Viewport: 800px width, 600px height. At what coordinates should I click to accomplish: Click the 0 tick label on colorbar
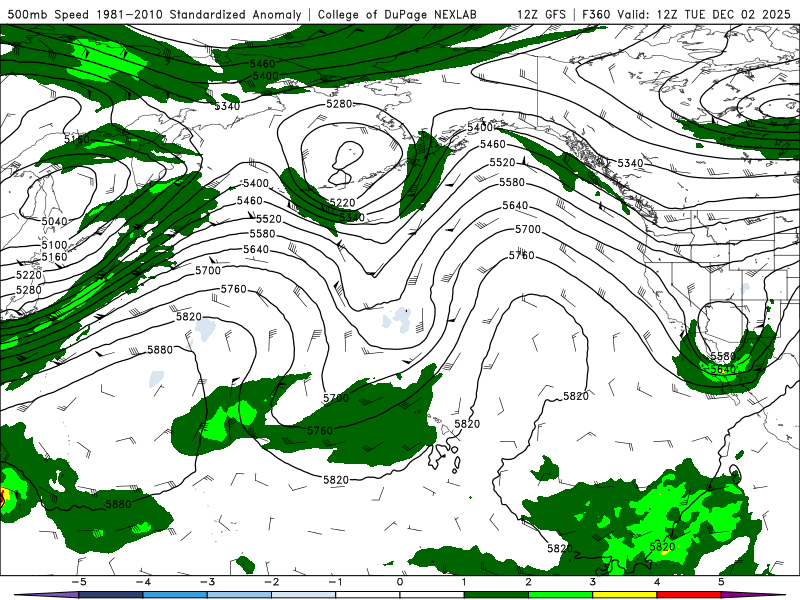click(399, 582)
